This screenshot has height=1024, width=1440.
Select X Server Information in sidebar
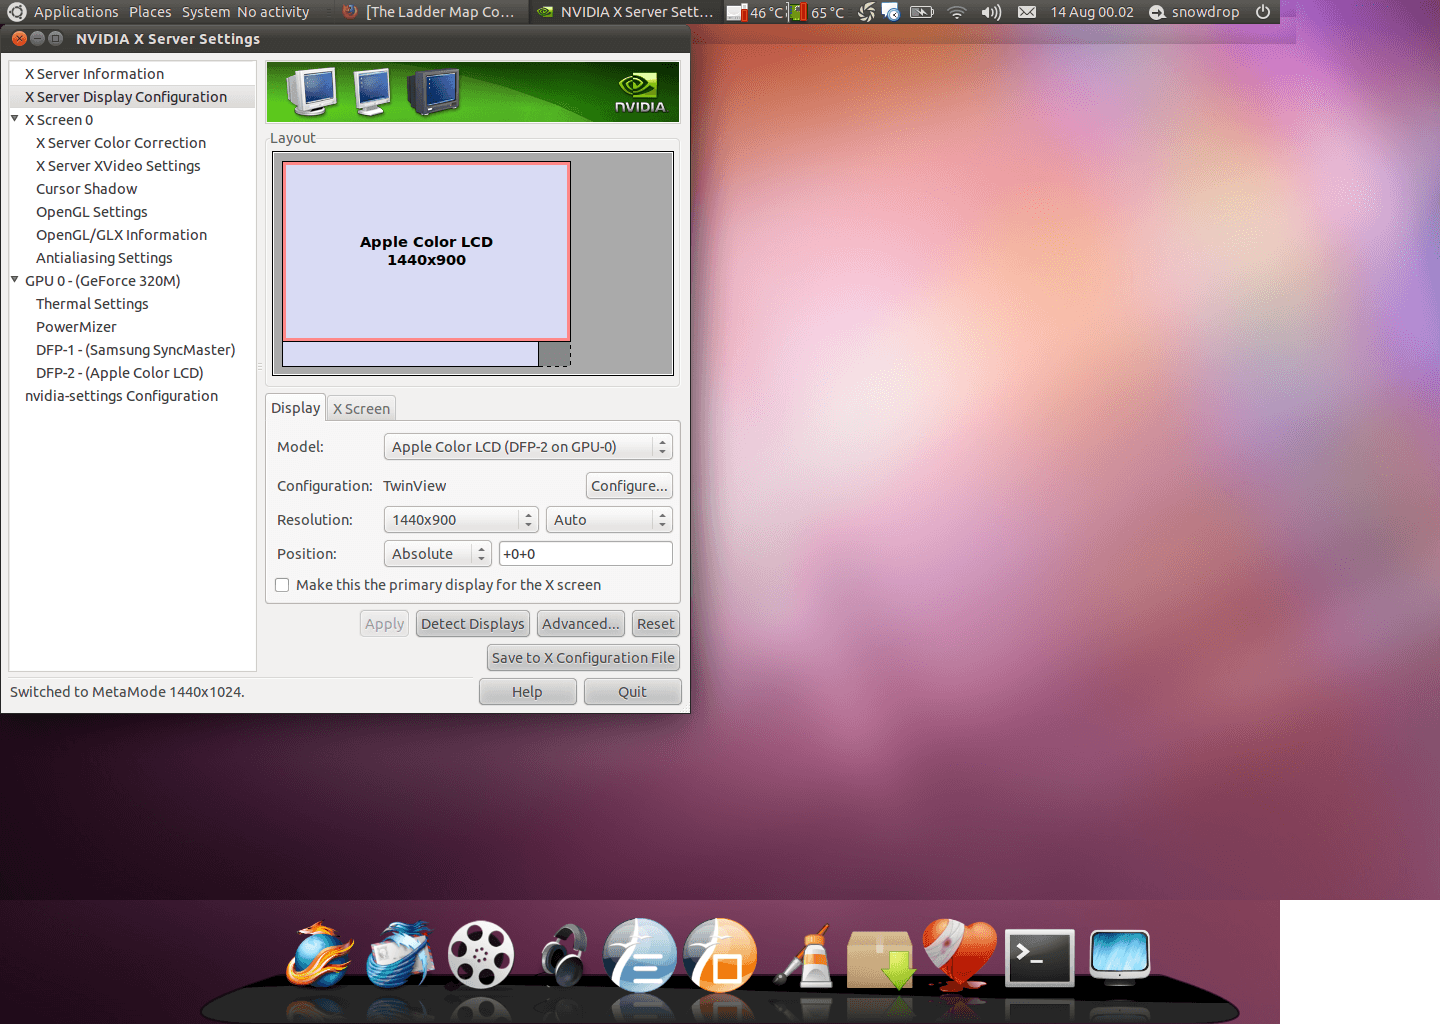click(x=132, y=74)
